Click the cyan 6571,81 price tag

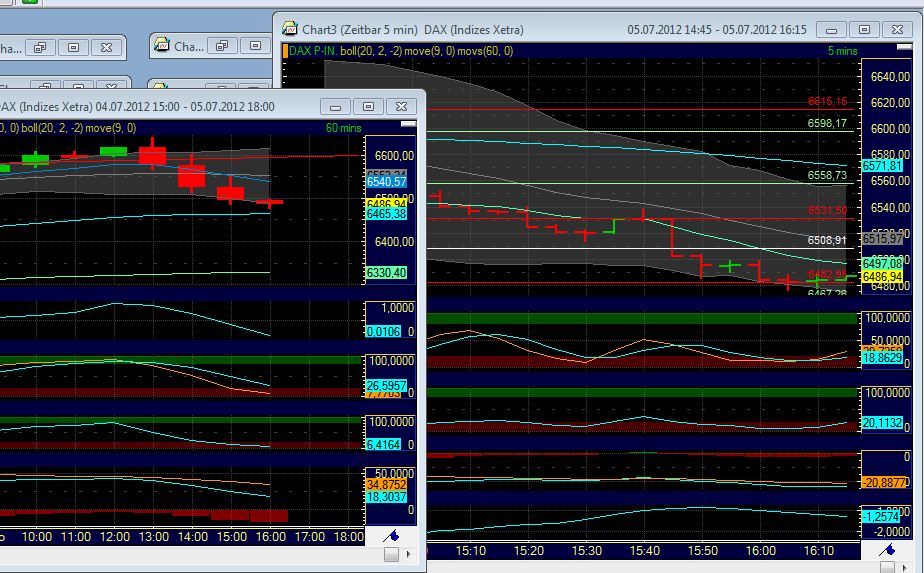pyautogui.click(x=882, y=166)
